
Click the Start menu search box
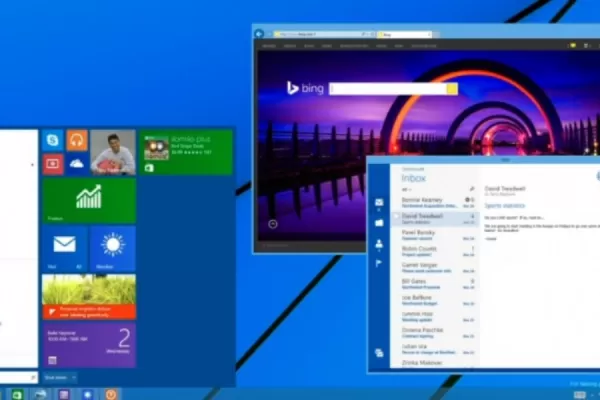click(18, 377)
